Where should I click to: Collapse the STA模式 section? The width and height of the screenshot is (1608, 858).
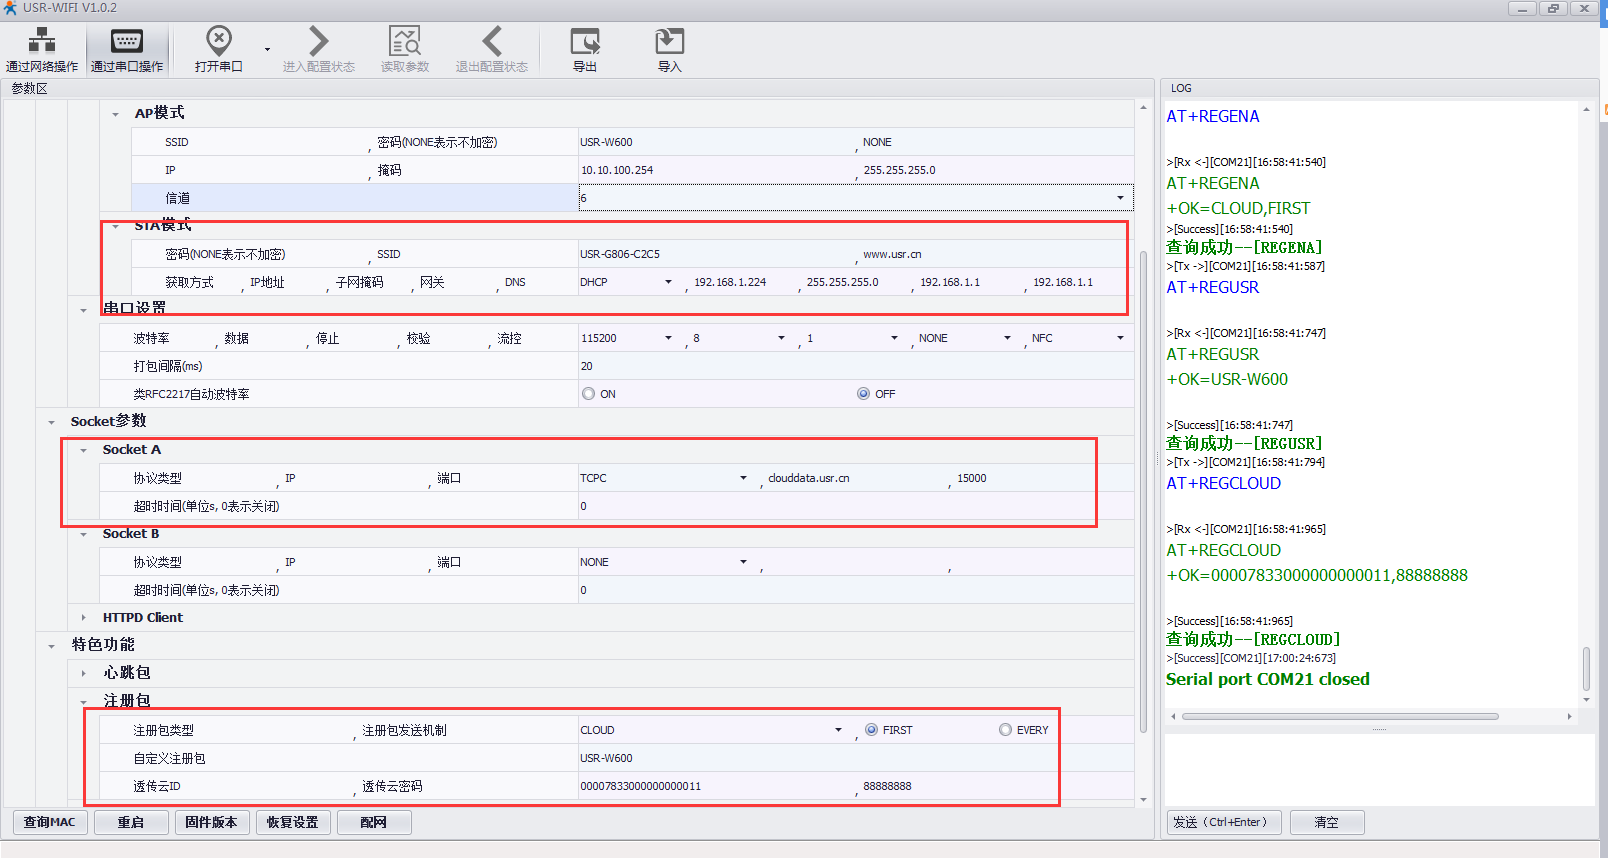pos(115,226)
